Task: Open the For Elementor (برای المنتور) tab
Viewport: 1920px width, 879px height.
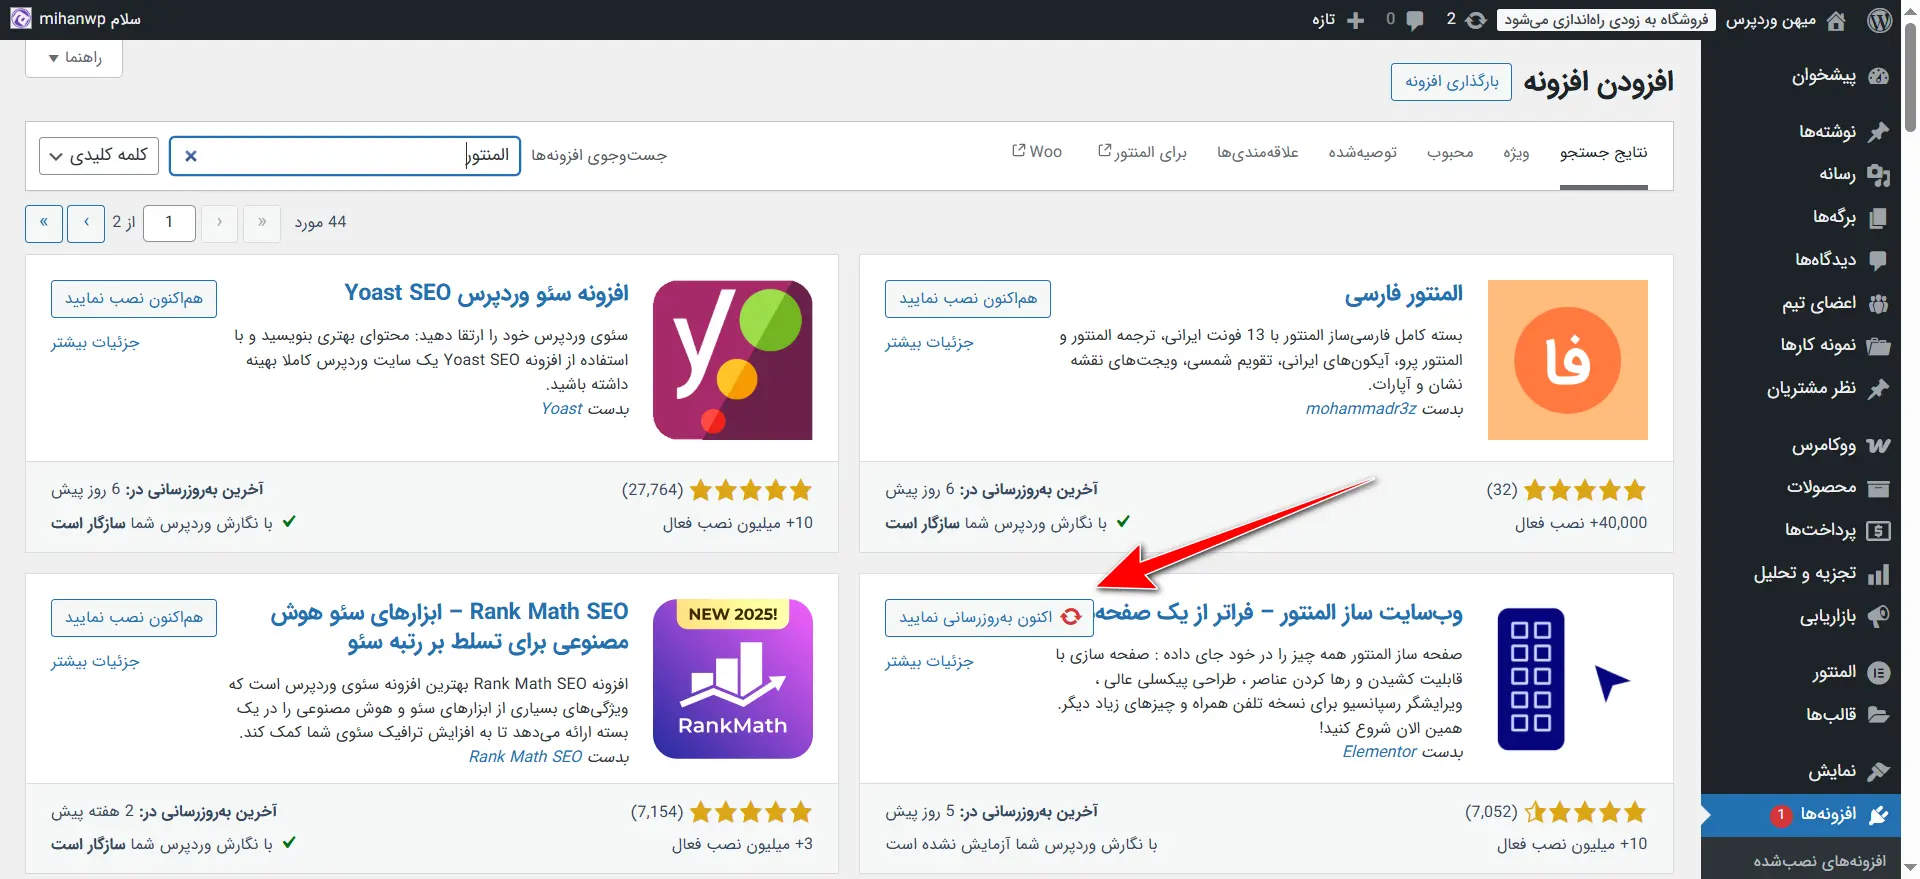Action: [x=1142, y=153]
